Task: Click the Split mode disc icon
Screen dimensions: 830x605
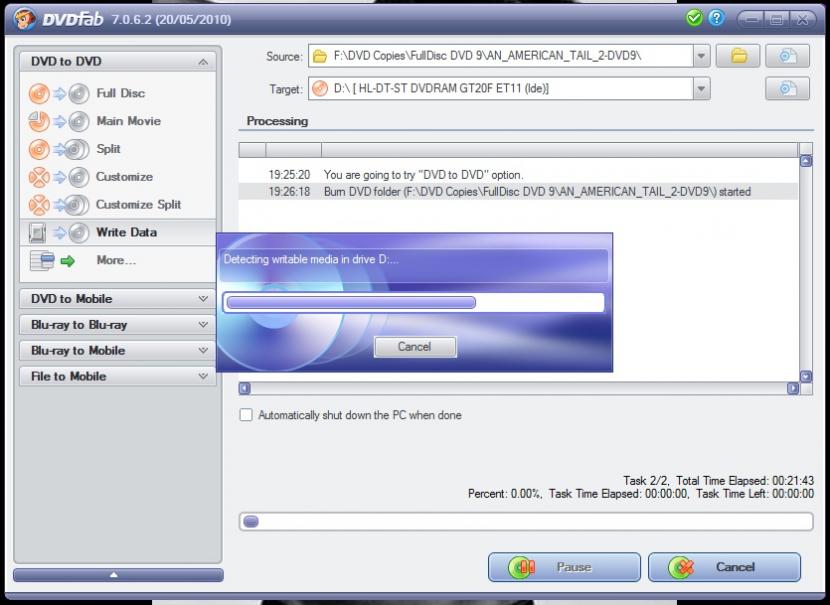Action: [59, 149]
